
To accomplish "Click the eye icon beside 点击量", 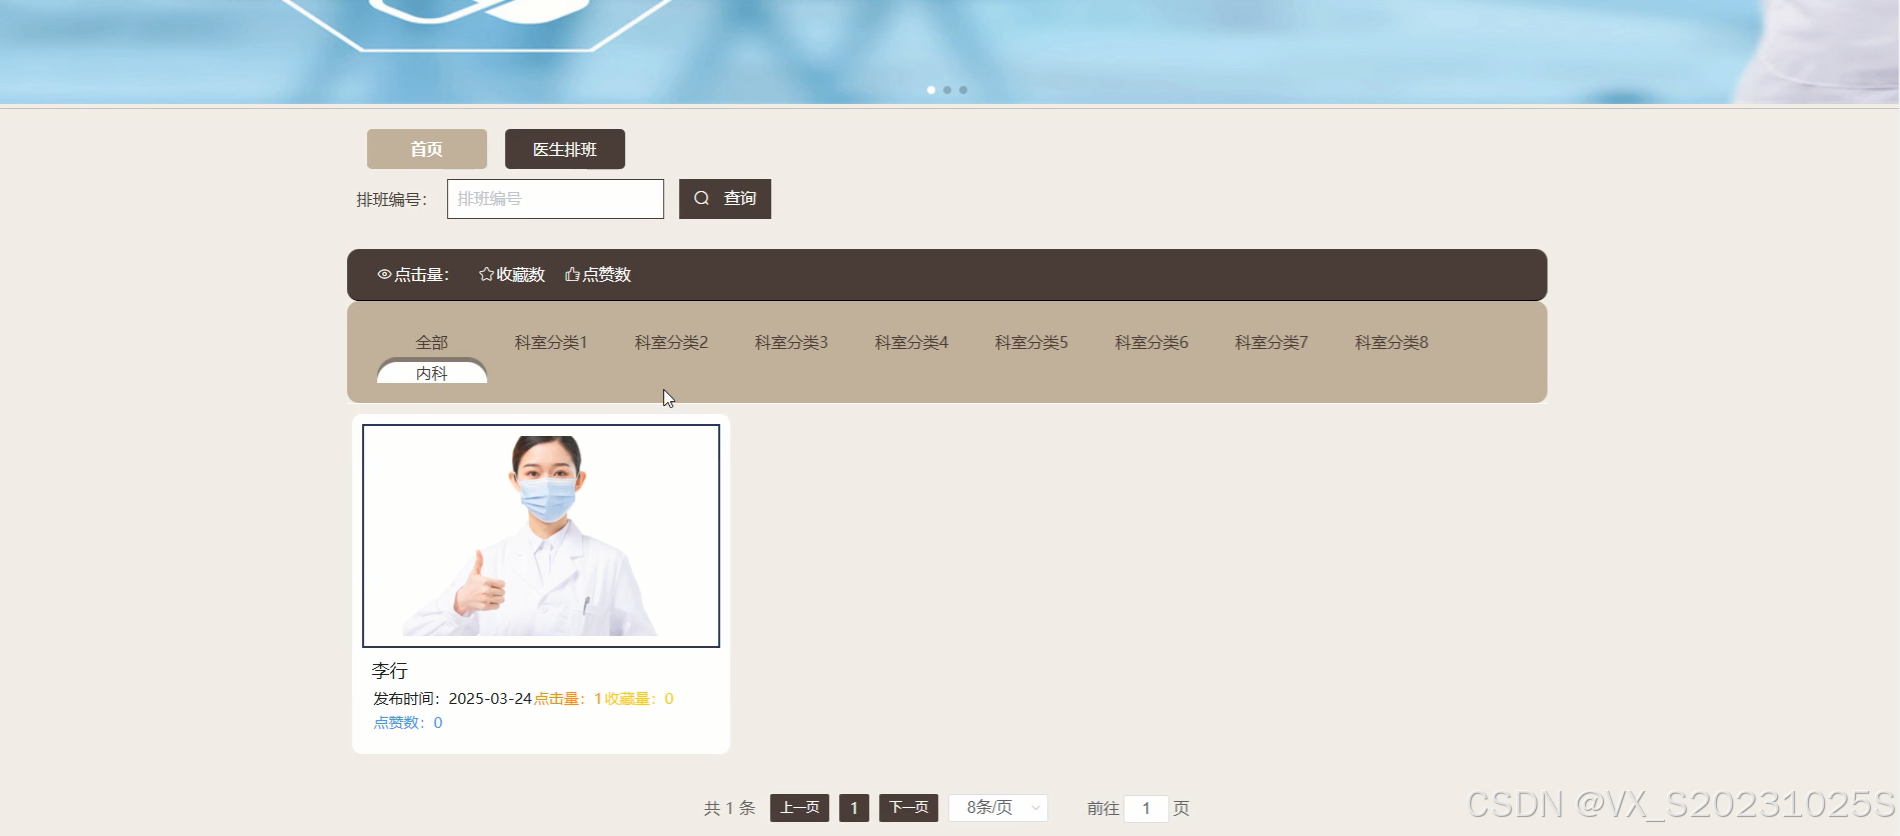I will tap(384, 274).
